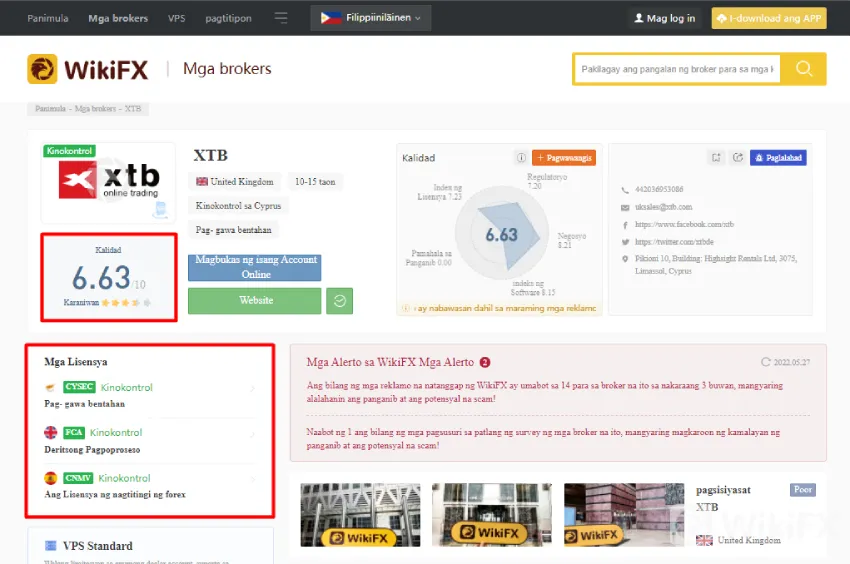
Task: Click the https://twitter.com/xtbde link
Action: 674,242
